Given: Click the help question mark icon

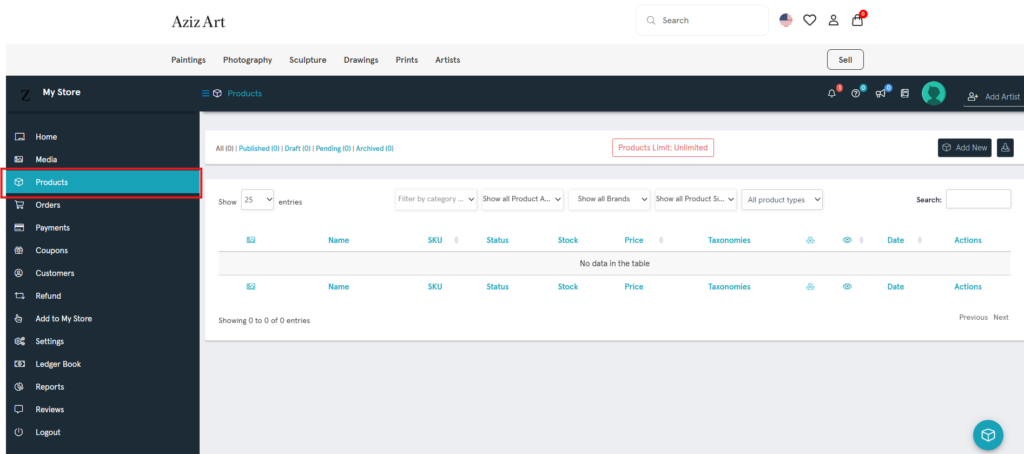Looking at the screenshot, I should coord(855,94).
